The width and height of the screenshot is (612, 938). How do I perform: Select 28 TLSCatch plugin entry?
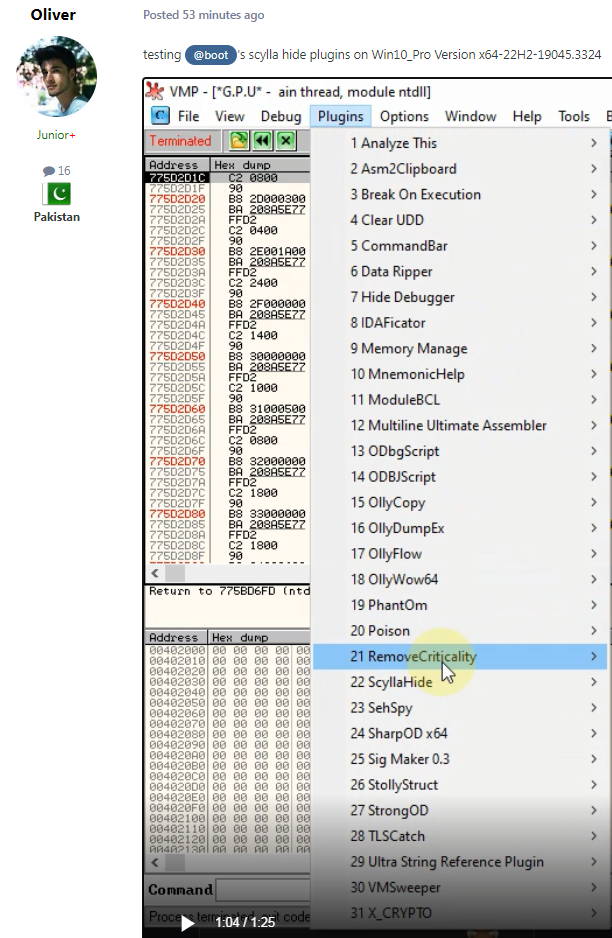click(460, 837)
